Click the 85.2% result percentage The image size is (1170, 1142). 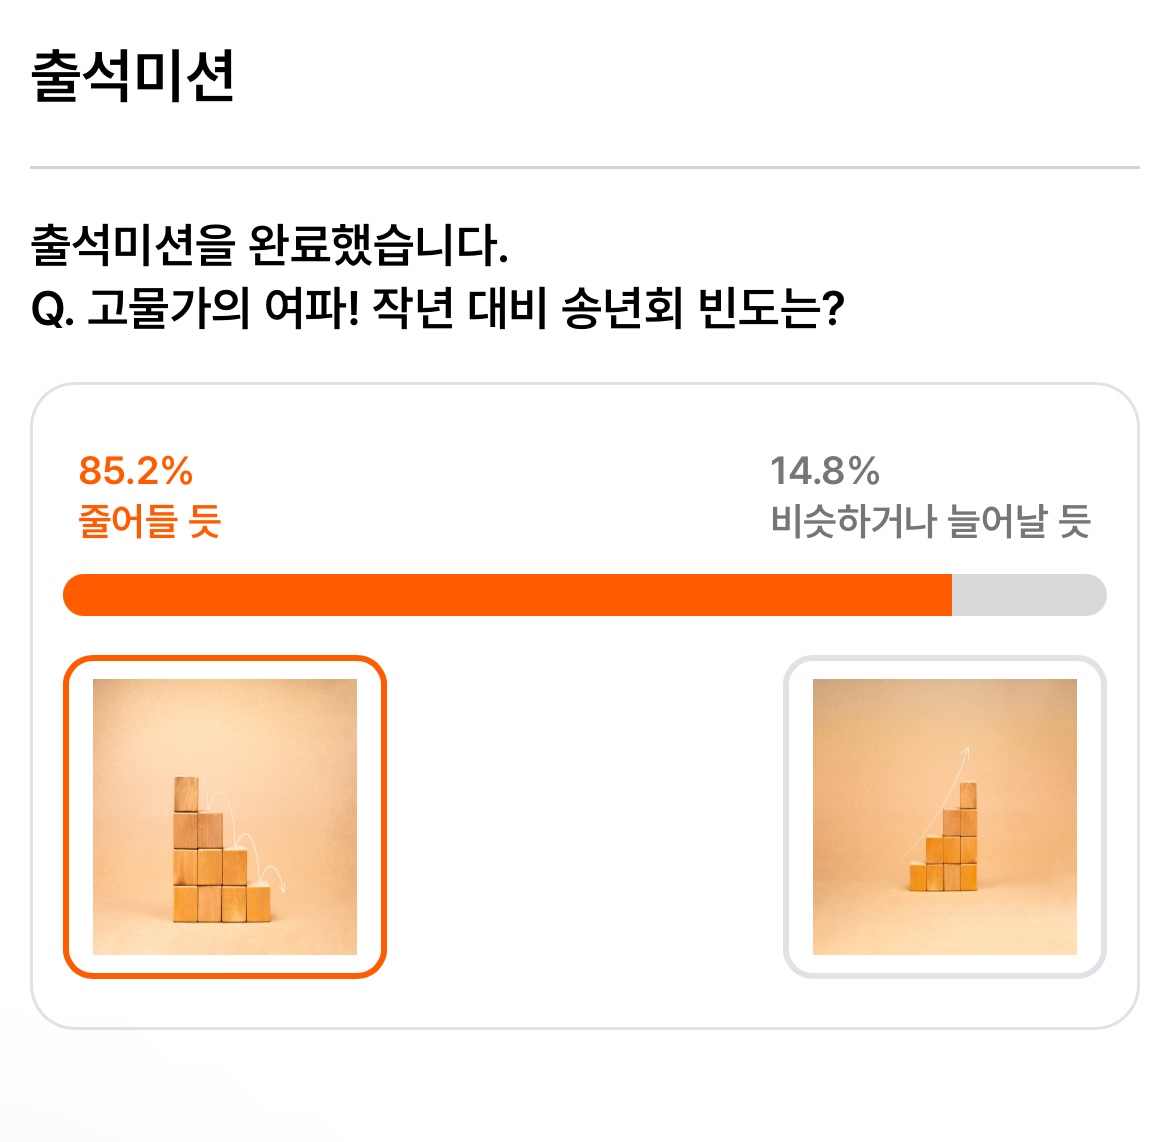[x=136, y=471]
